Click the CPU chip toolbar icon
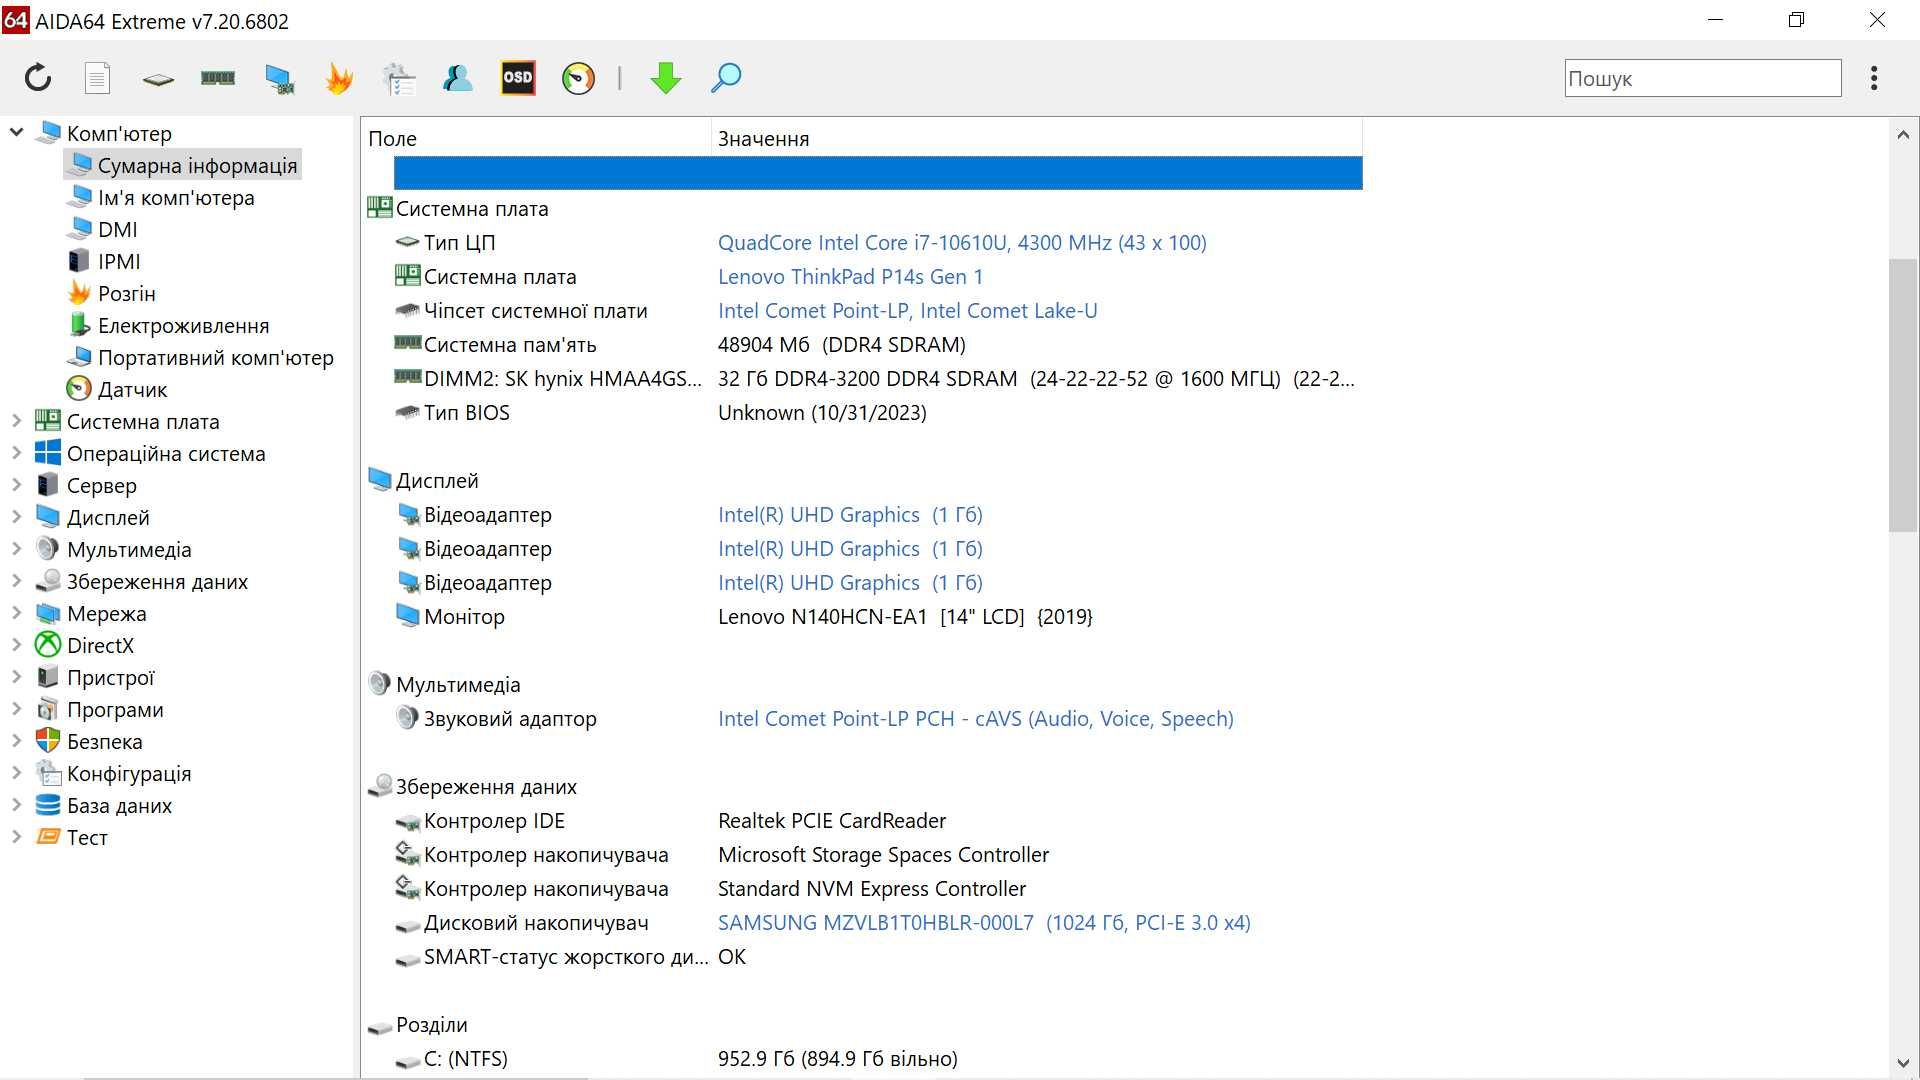This screenshot has height=1080, width=1920. 158,79
